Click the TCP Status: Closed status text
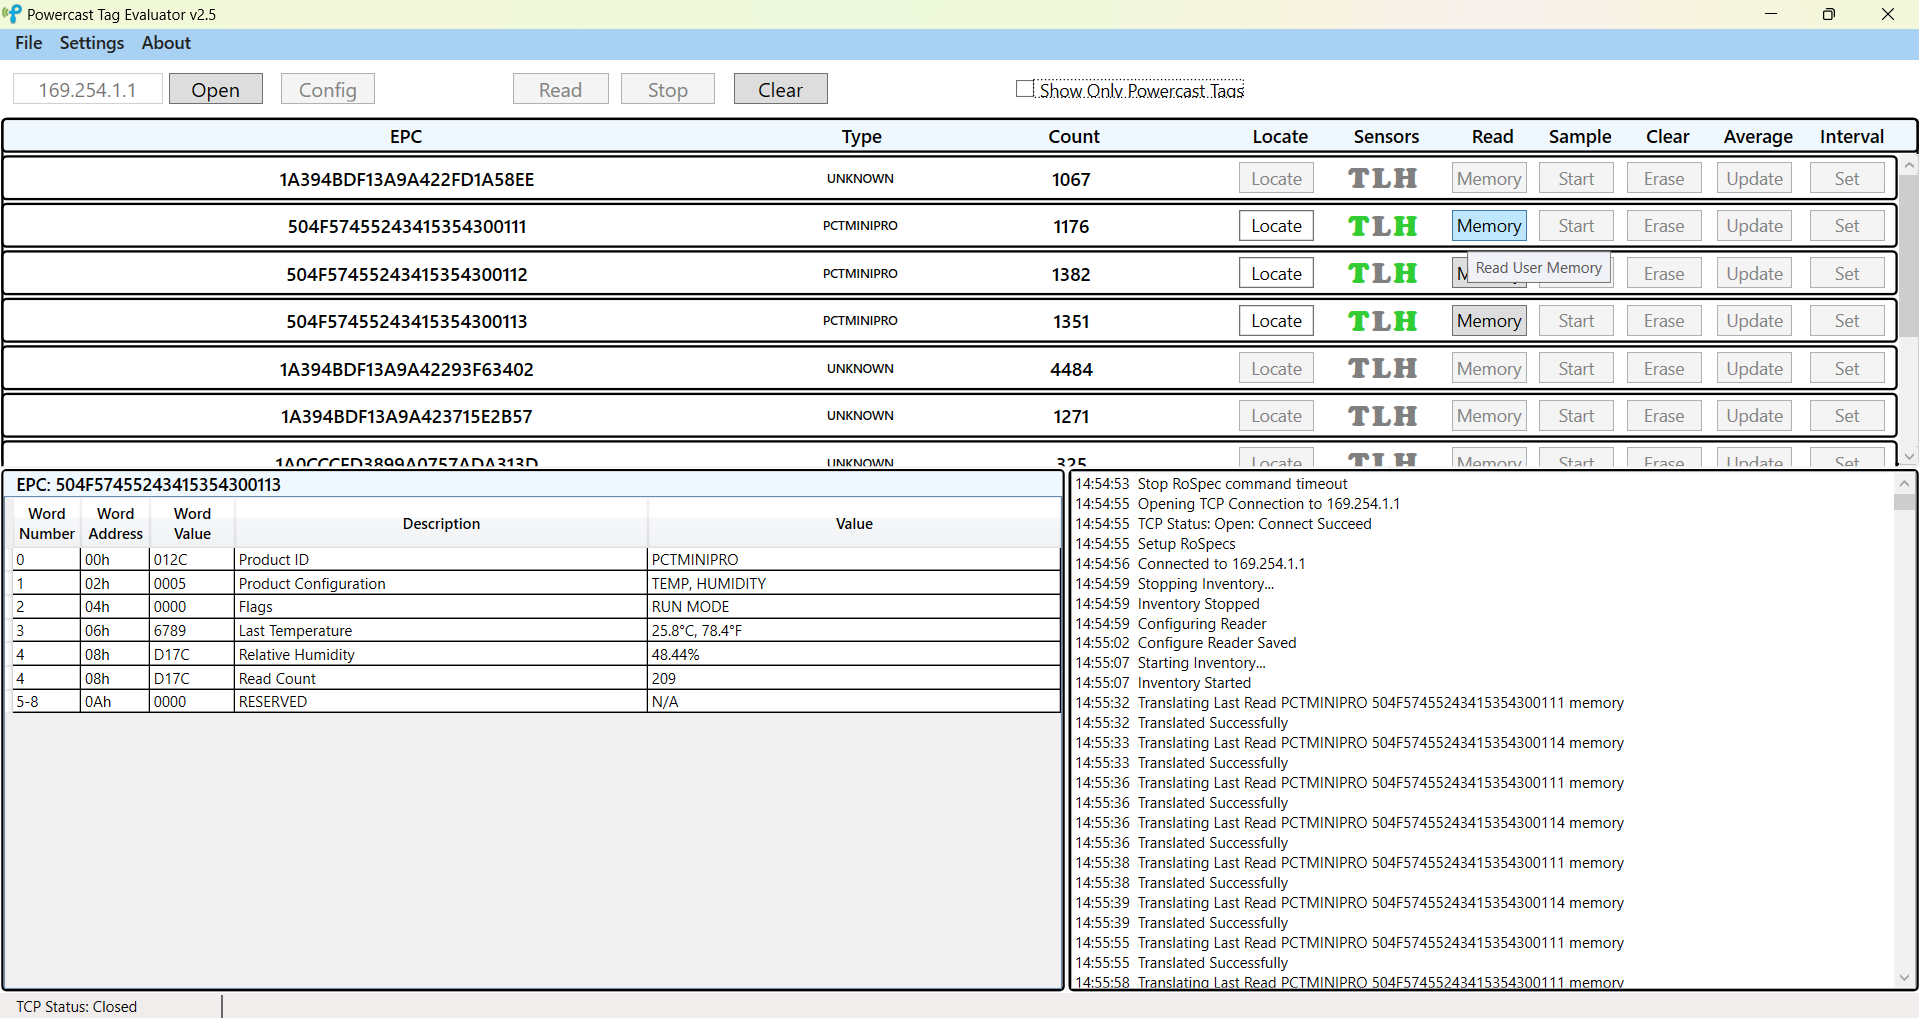This screenshot has width=1919, height=1018. click(x=77, y=1006)
